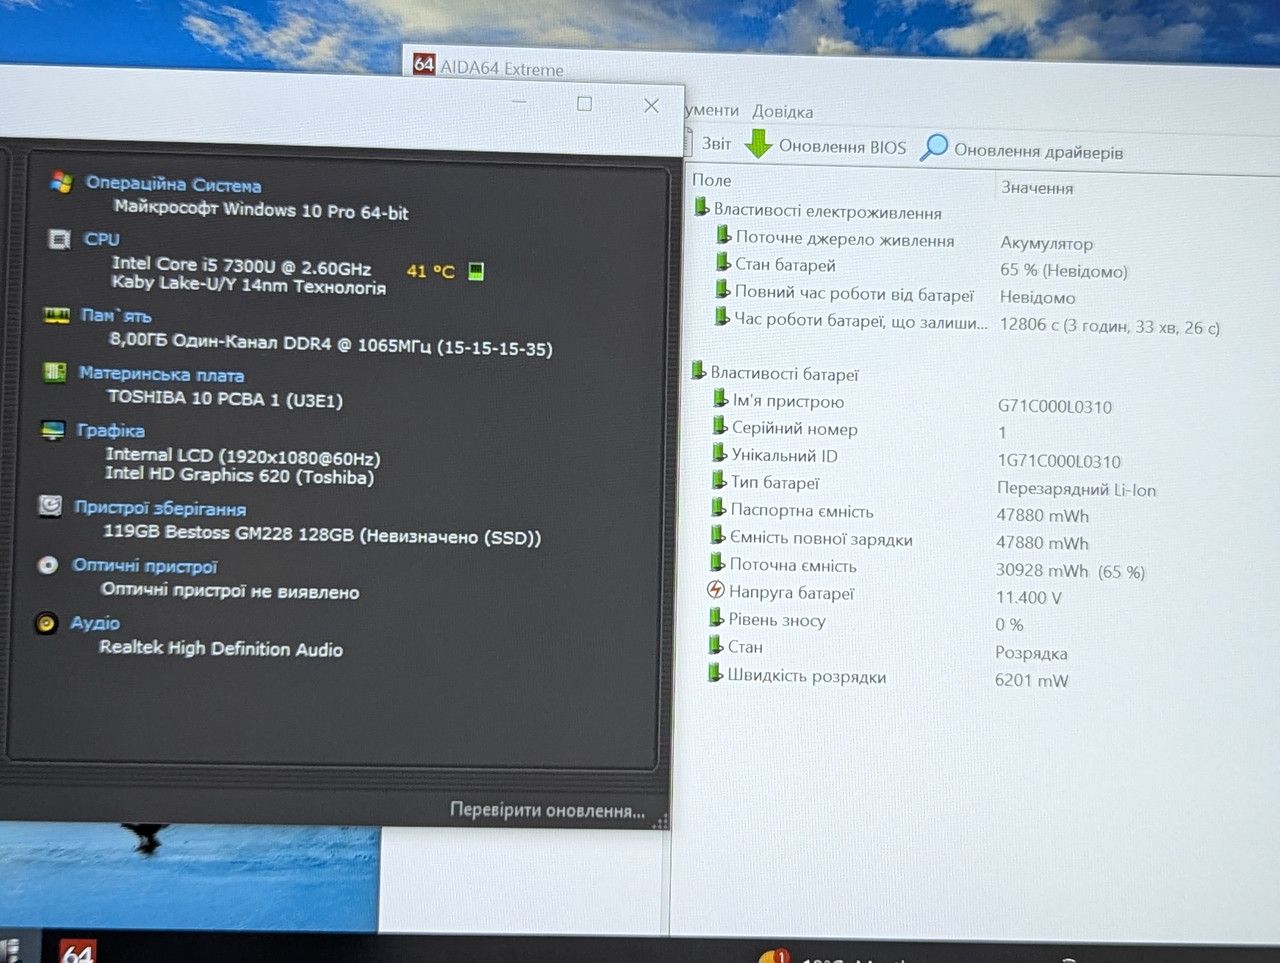
Task: Click the Оновлення BIOS toolbar label
Action: coord(842,147)
